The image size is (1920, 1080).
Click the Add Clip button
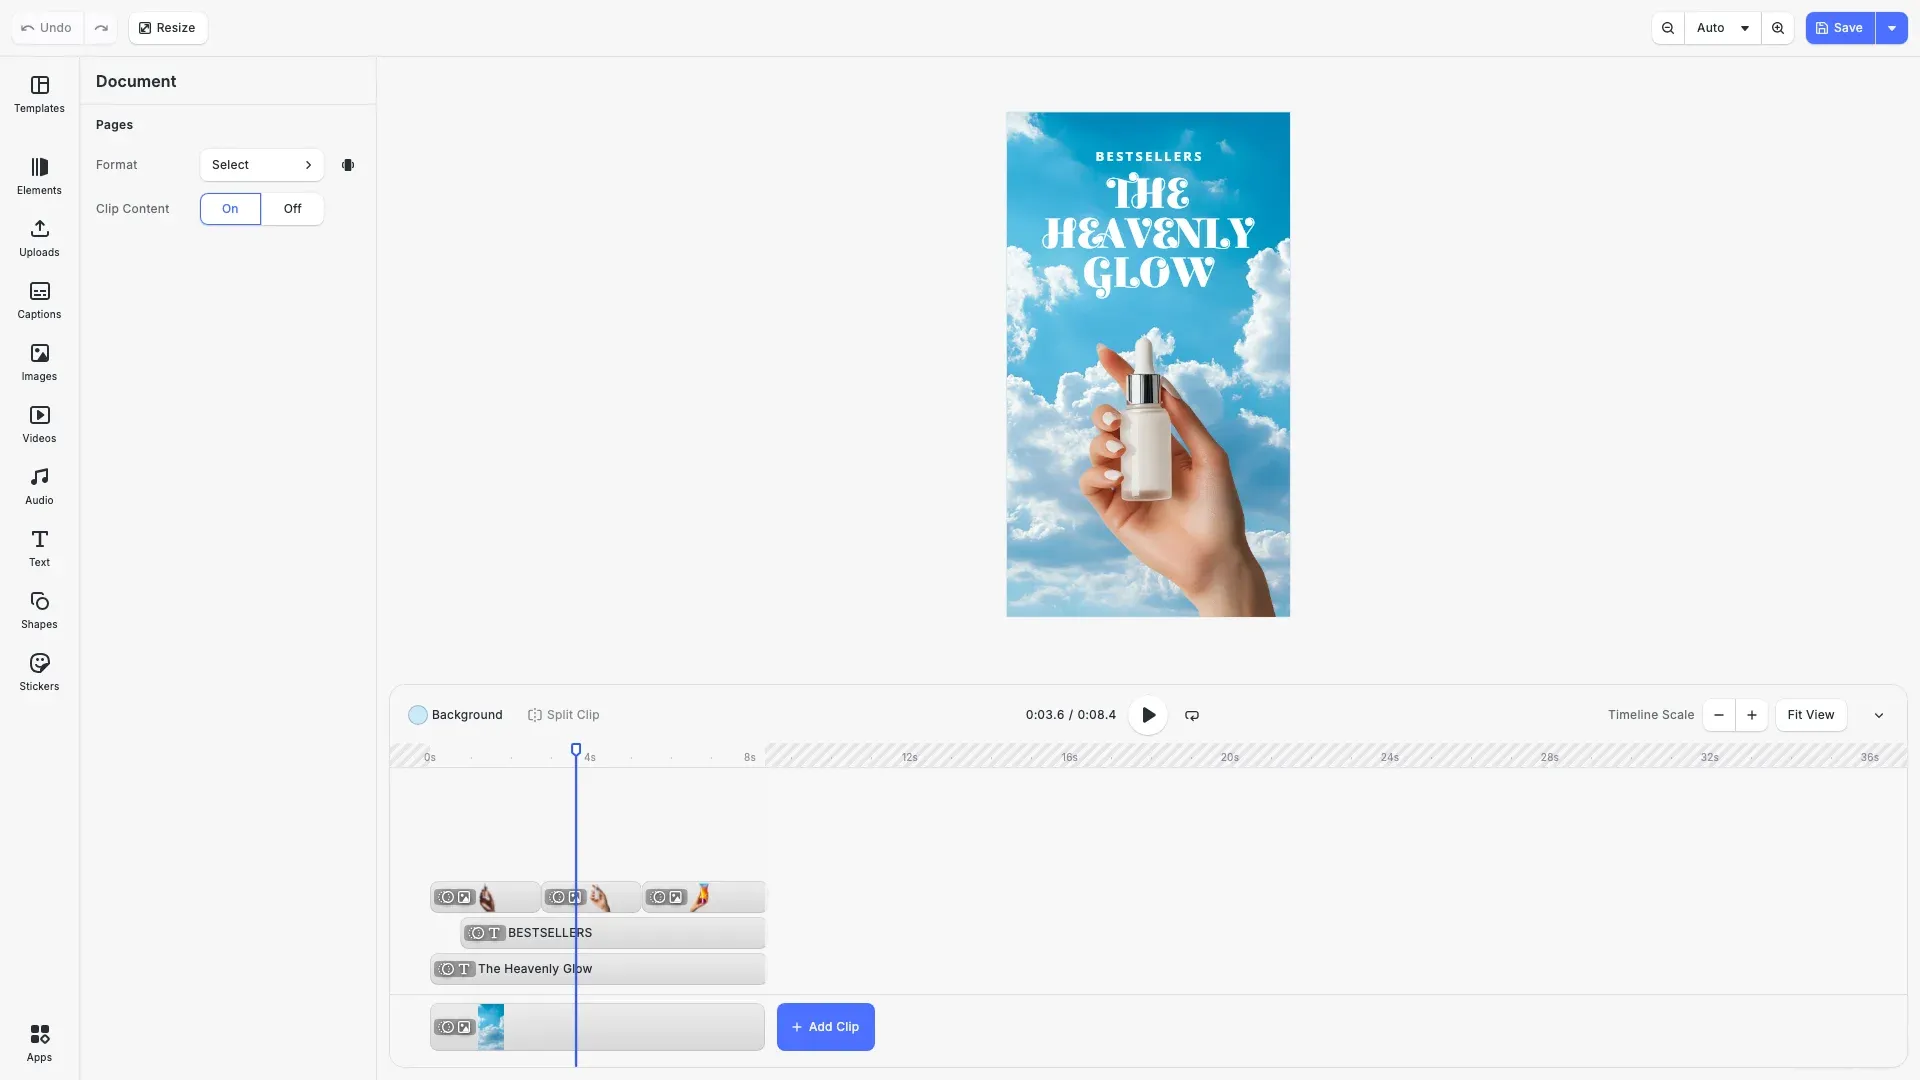(x=825, y=1026)
